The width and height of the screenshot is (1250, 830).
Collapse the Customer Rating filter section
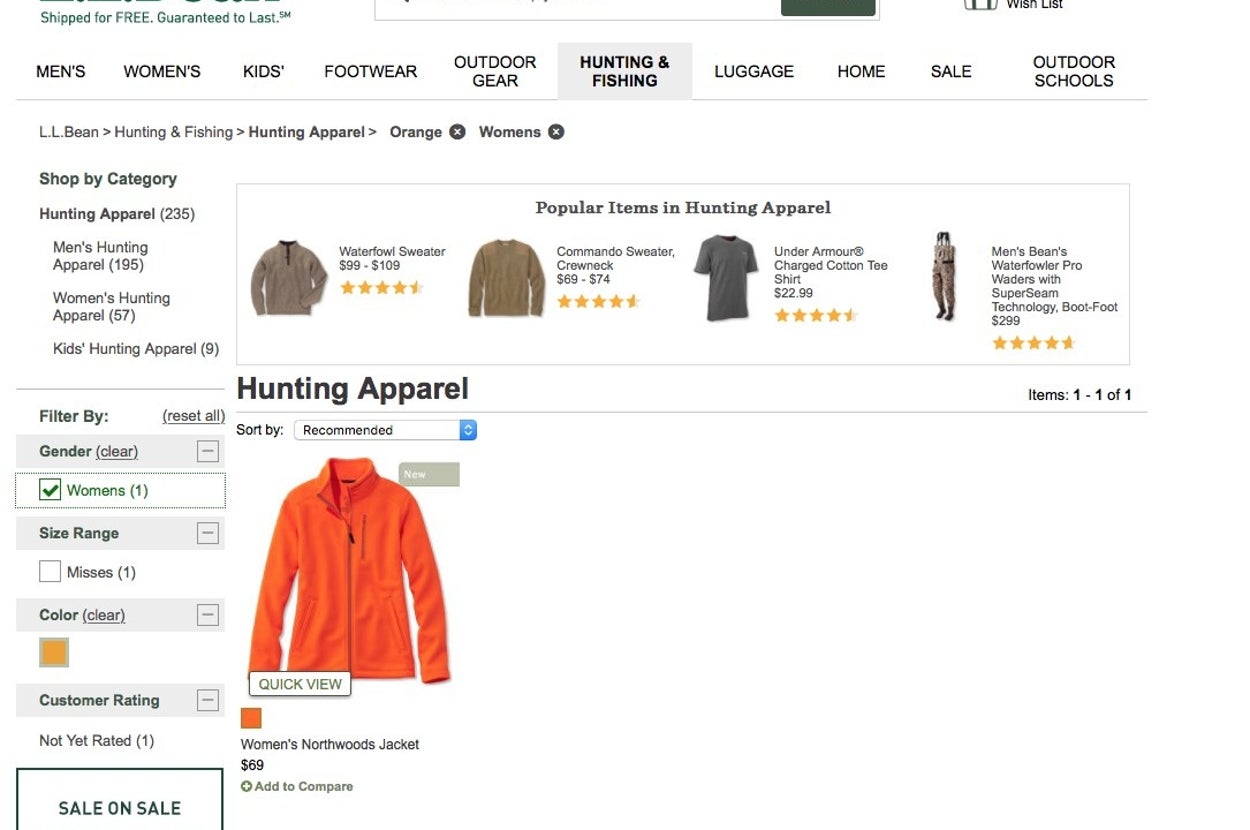click(x=207, y=700)
